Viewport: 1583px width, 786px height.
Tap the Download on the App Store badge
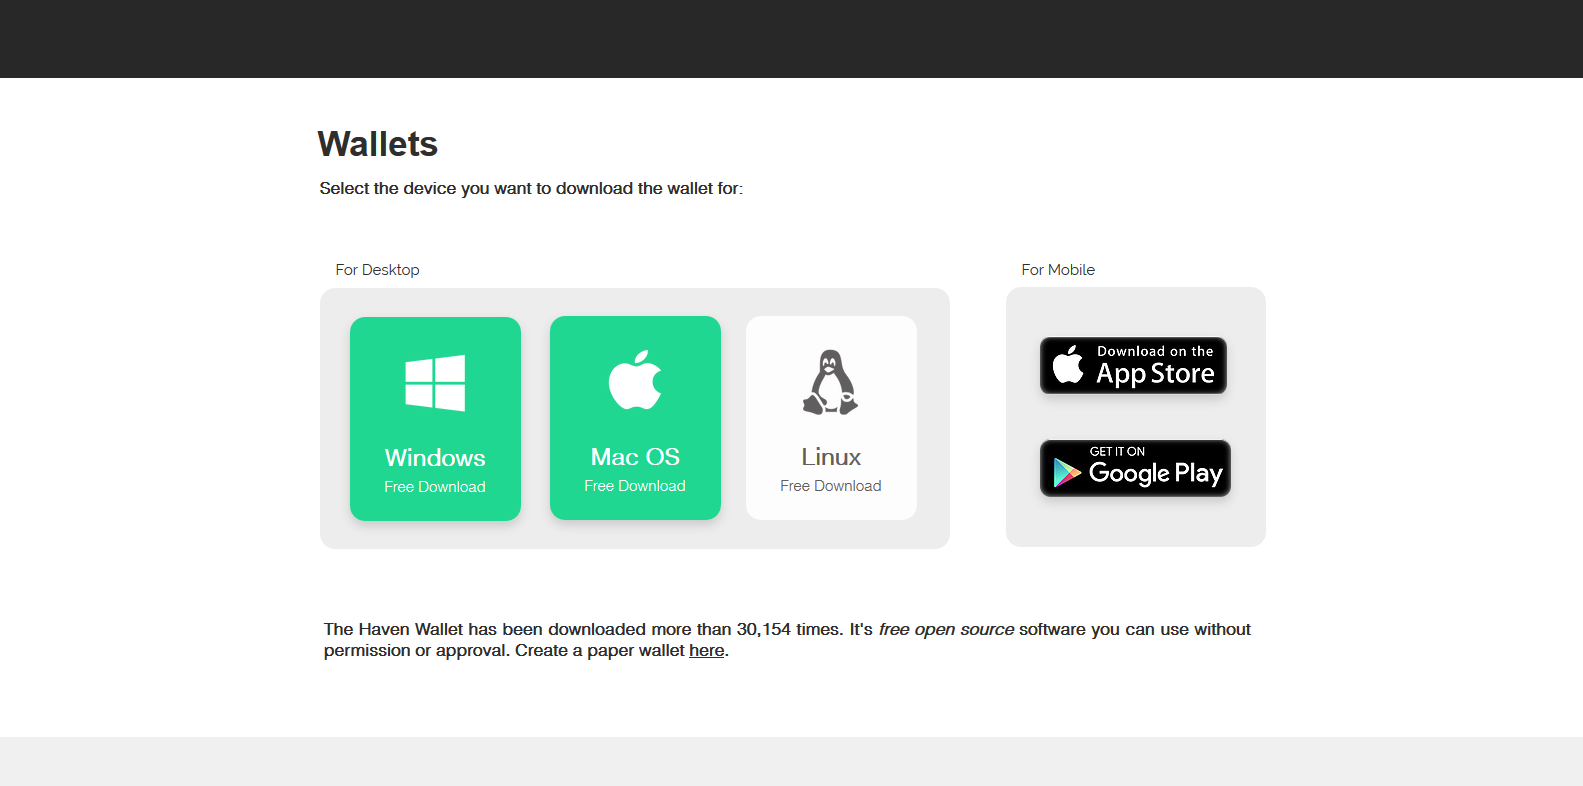[1133, 365]
